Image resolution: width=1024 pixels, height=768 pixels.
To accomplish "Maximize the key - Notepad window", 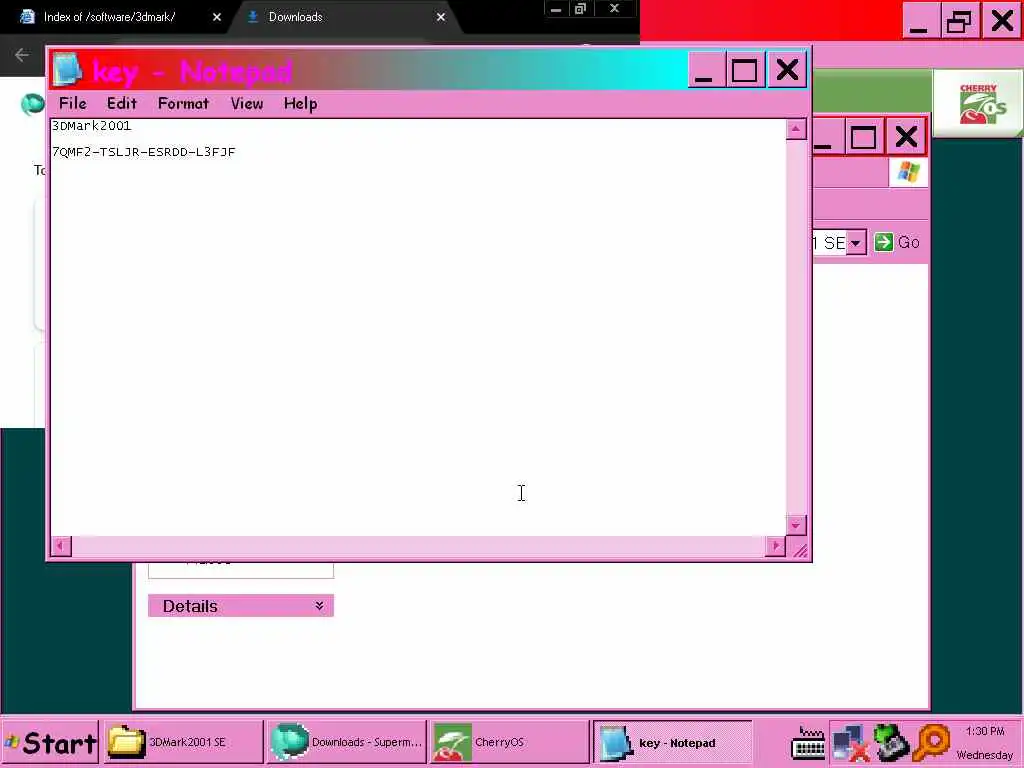I will (x=744, y=70).
